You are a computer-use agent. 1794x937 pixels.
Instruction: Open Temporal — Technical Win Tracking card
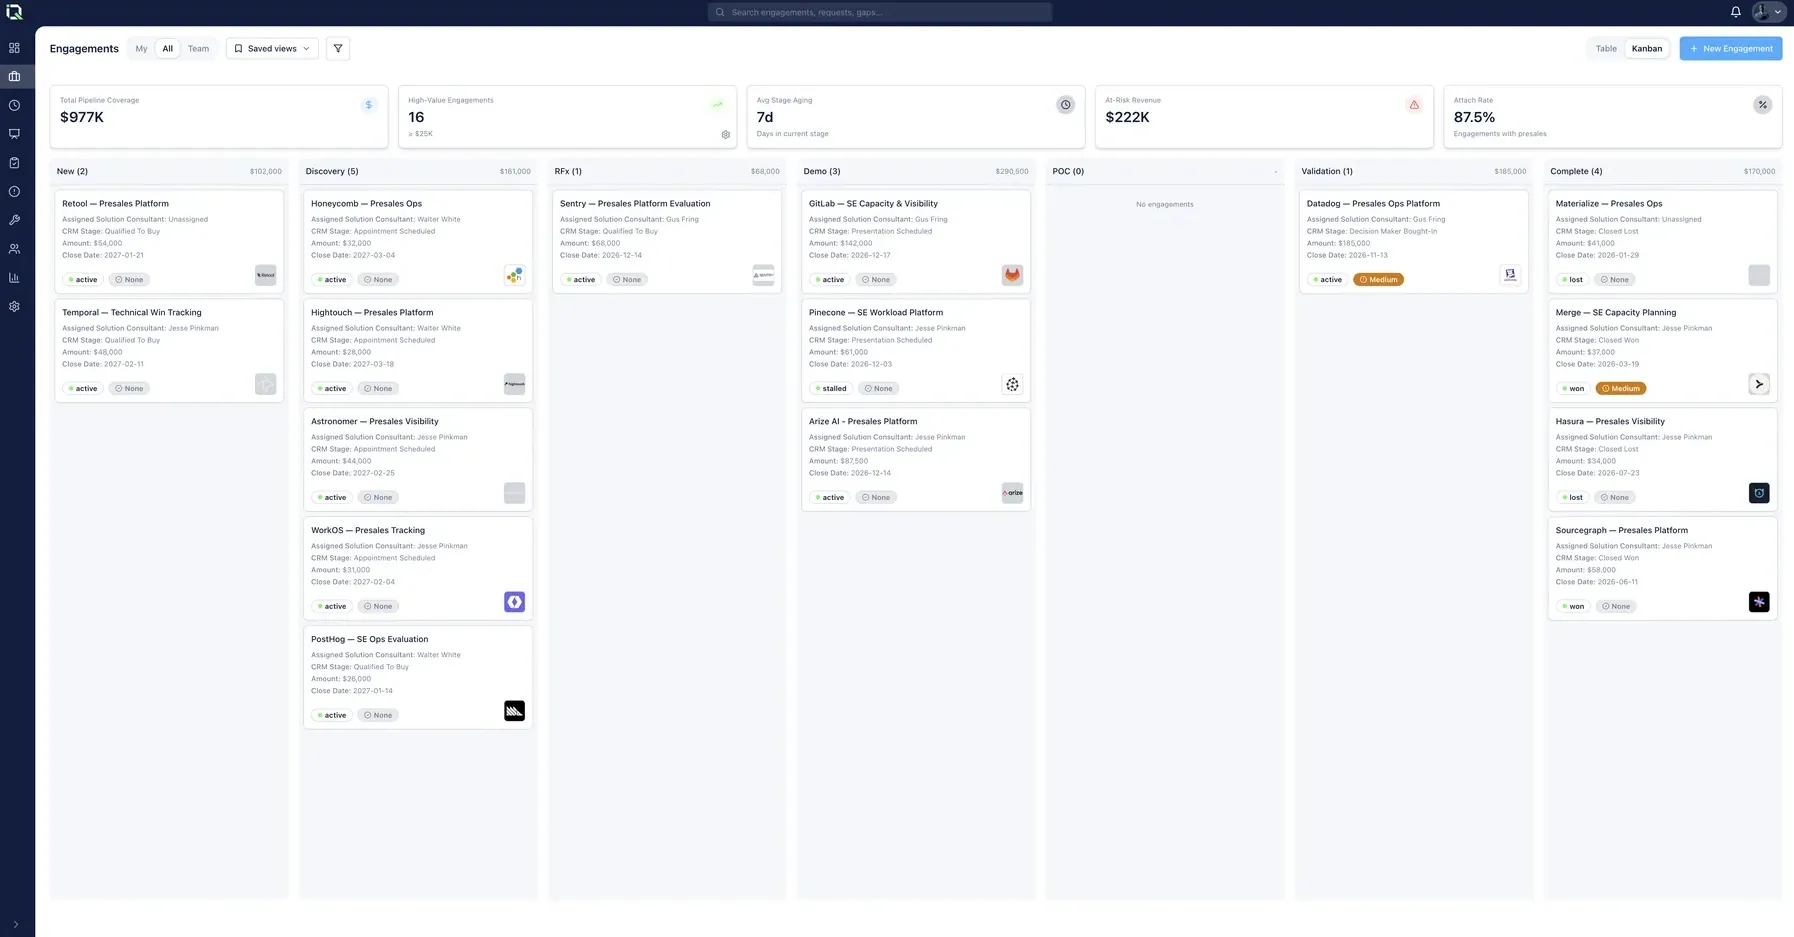click(169, 350)
